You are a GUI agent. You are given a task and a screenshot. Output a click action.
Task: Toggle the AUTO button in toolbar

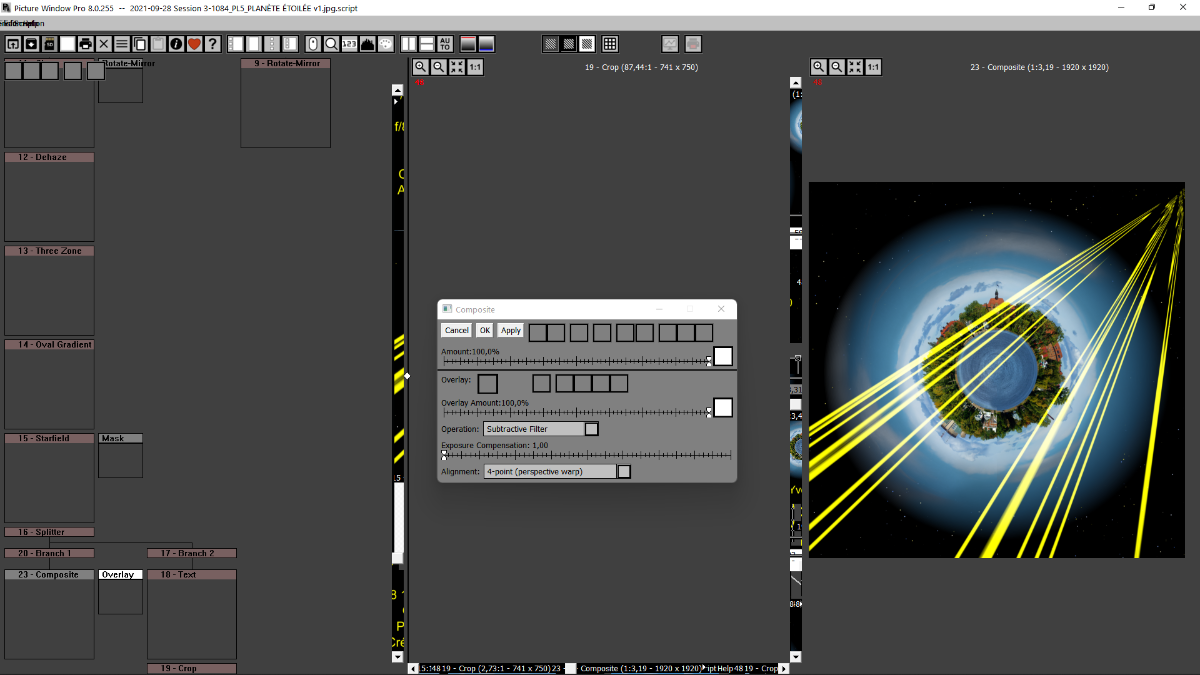[x=445, y=44]
